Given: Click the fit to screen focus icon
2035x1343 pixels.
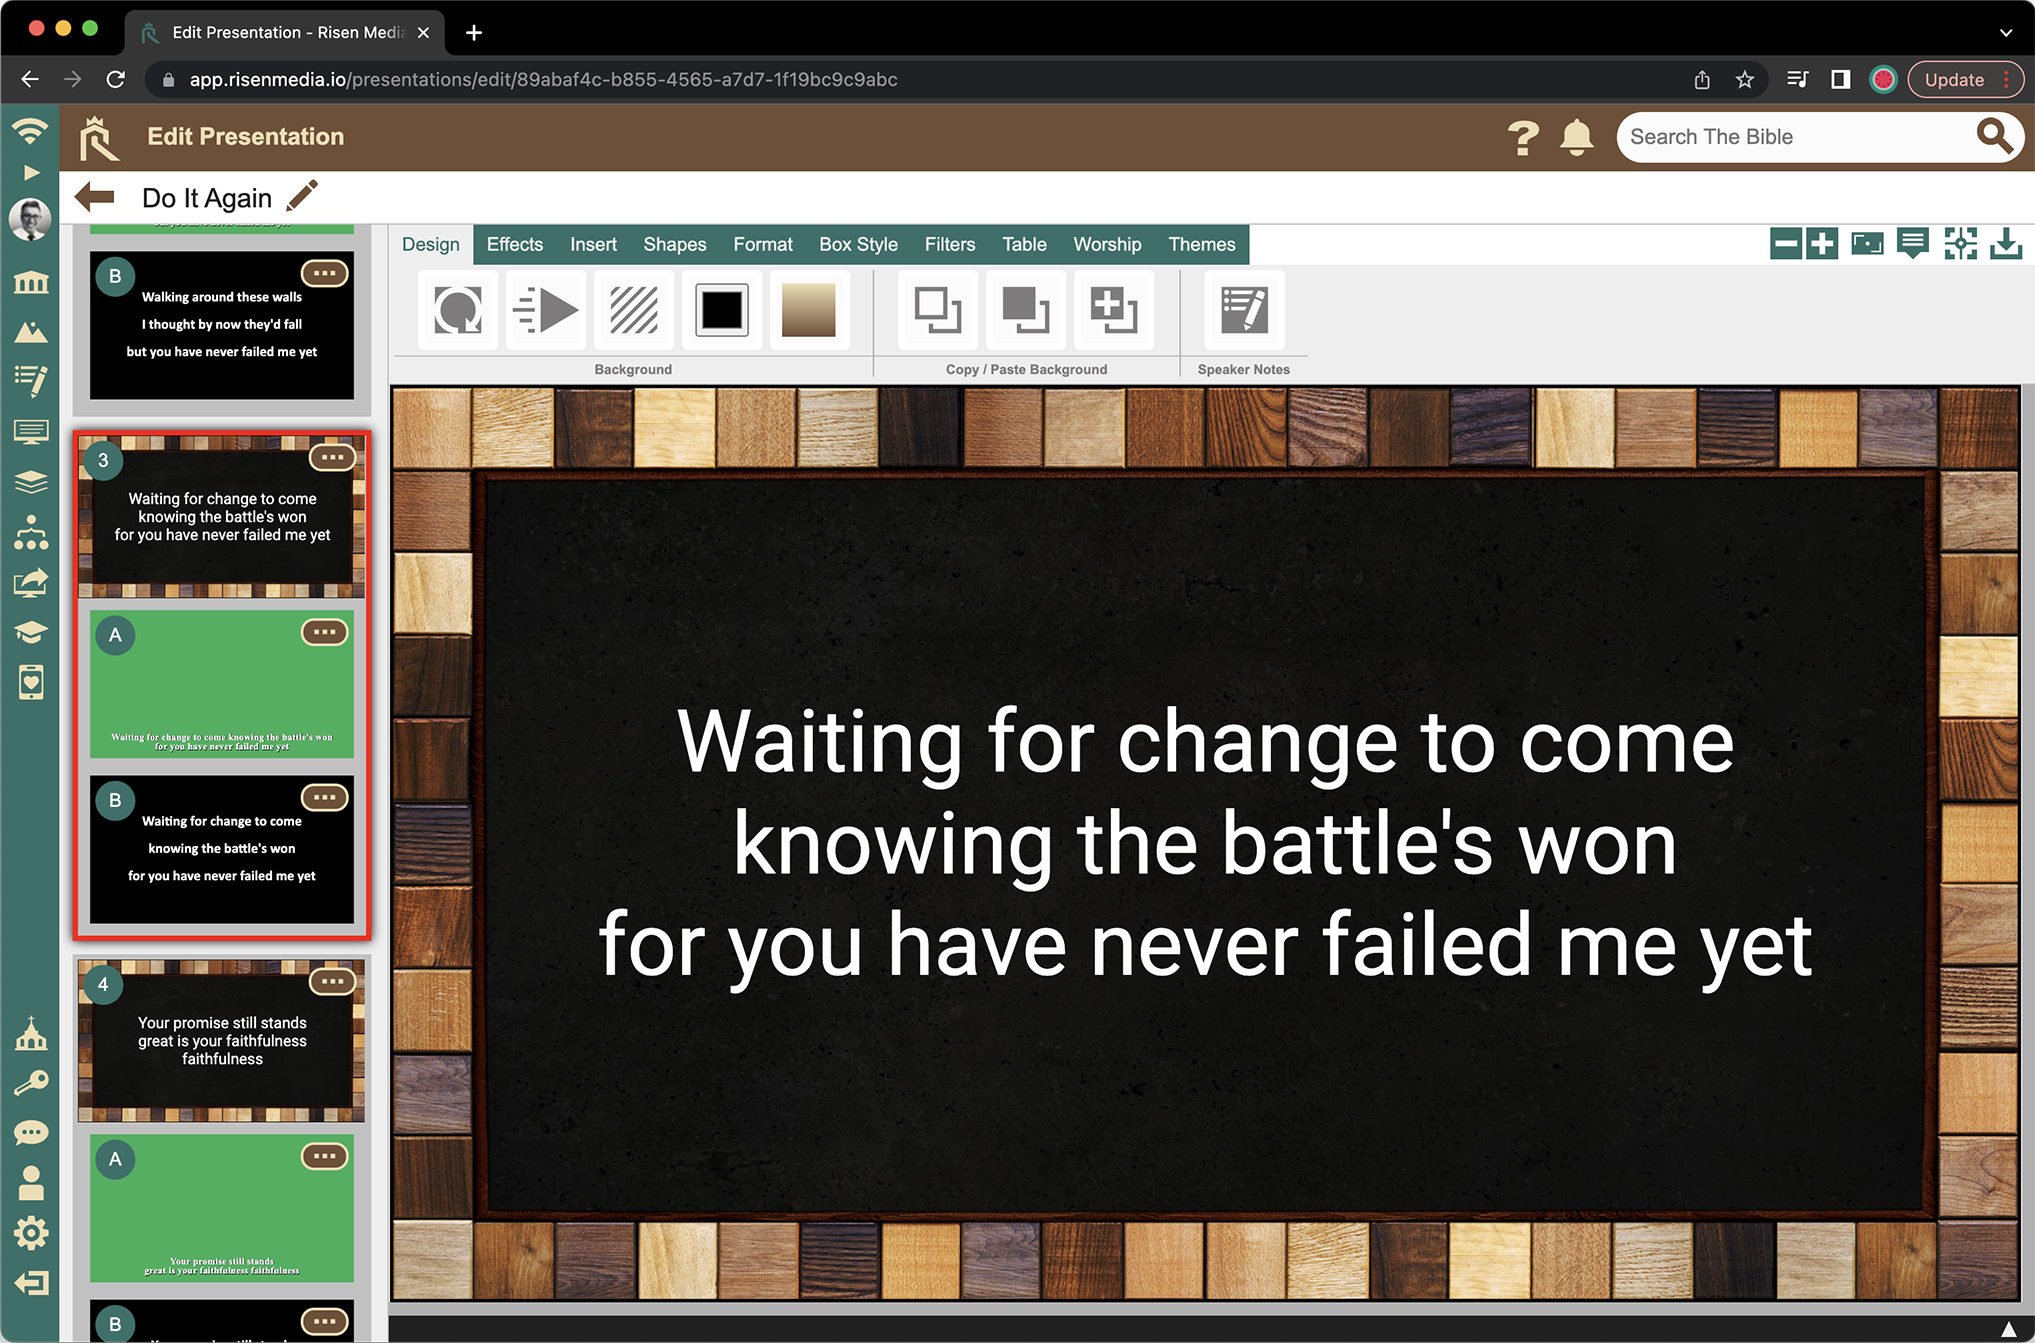Looking at the screenshot, I should coord(1961,243).
